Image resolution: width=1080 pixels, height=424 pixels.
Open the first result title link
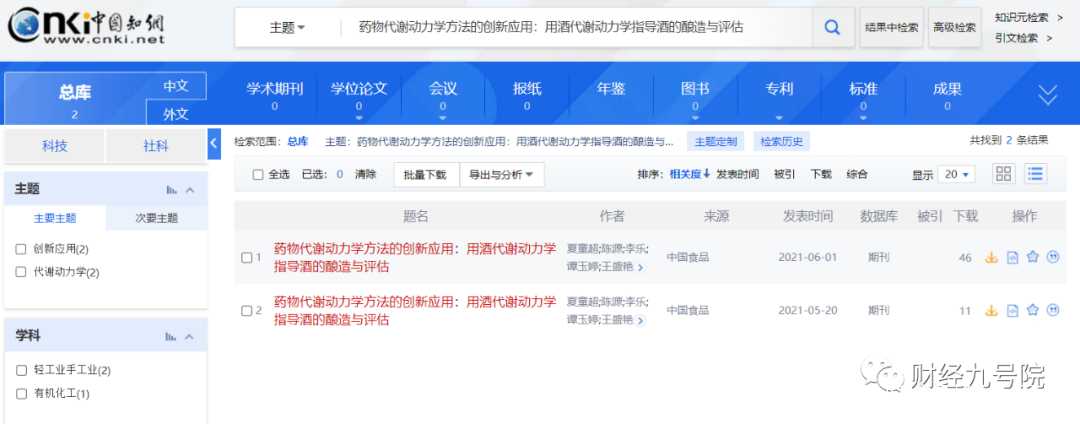tap(415, 257)
